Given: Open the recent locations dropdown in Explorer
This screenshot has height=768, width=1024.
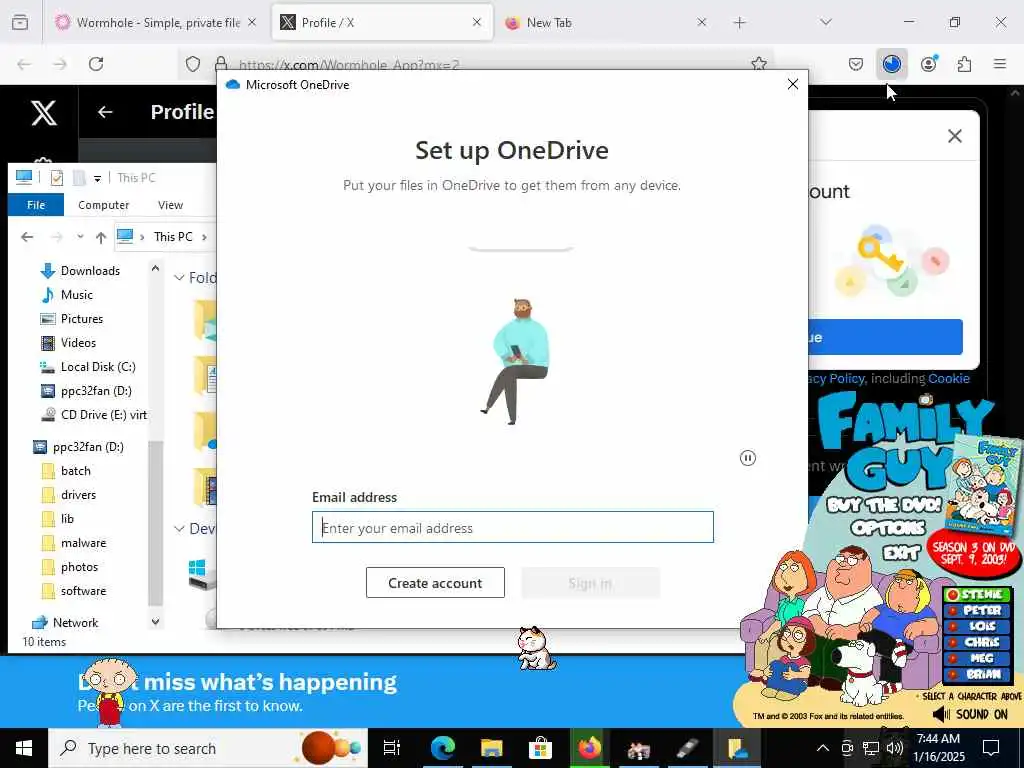Looking at the screenshot, I should (x=80, y=237).
